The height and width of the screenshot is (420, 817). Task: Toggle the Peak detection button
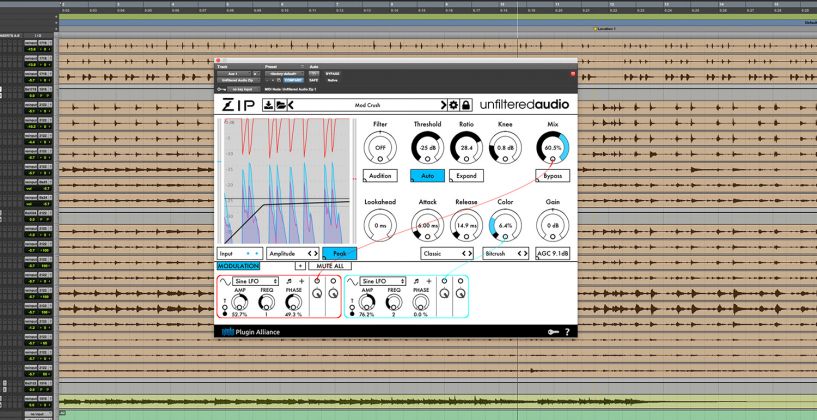[x=340, y=253]
